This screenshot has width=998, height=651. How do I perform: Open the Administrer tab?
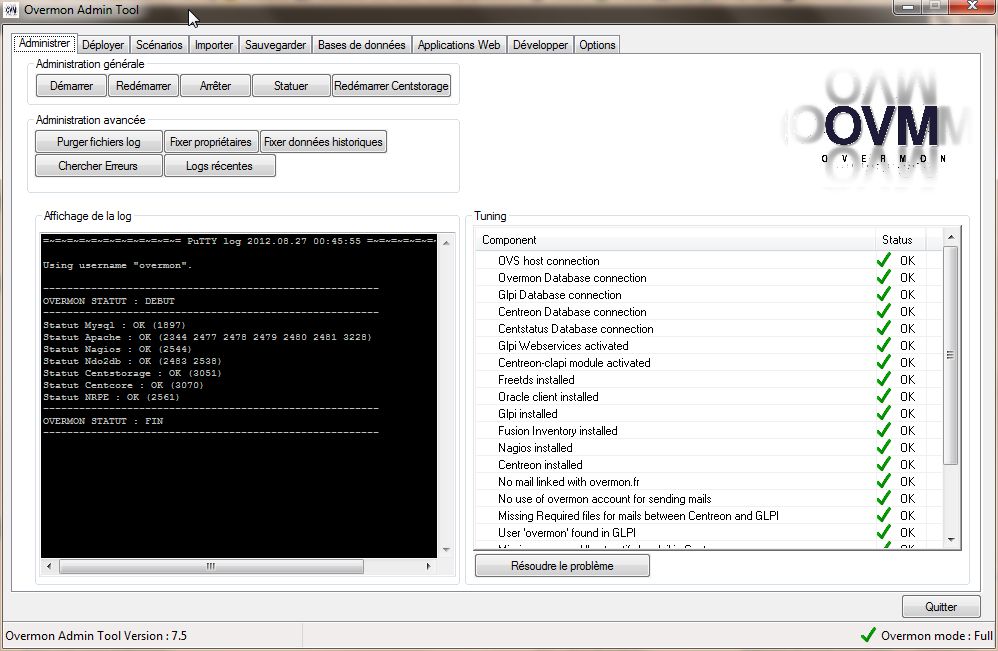[45, 43]
